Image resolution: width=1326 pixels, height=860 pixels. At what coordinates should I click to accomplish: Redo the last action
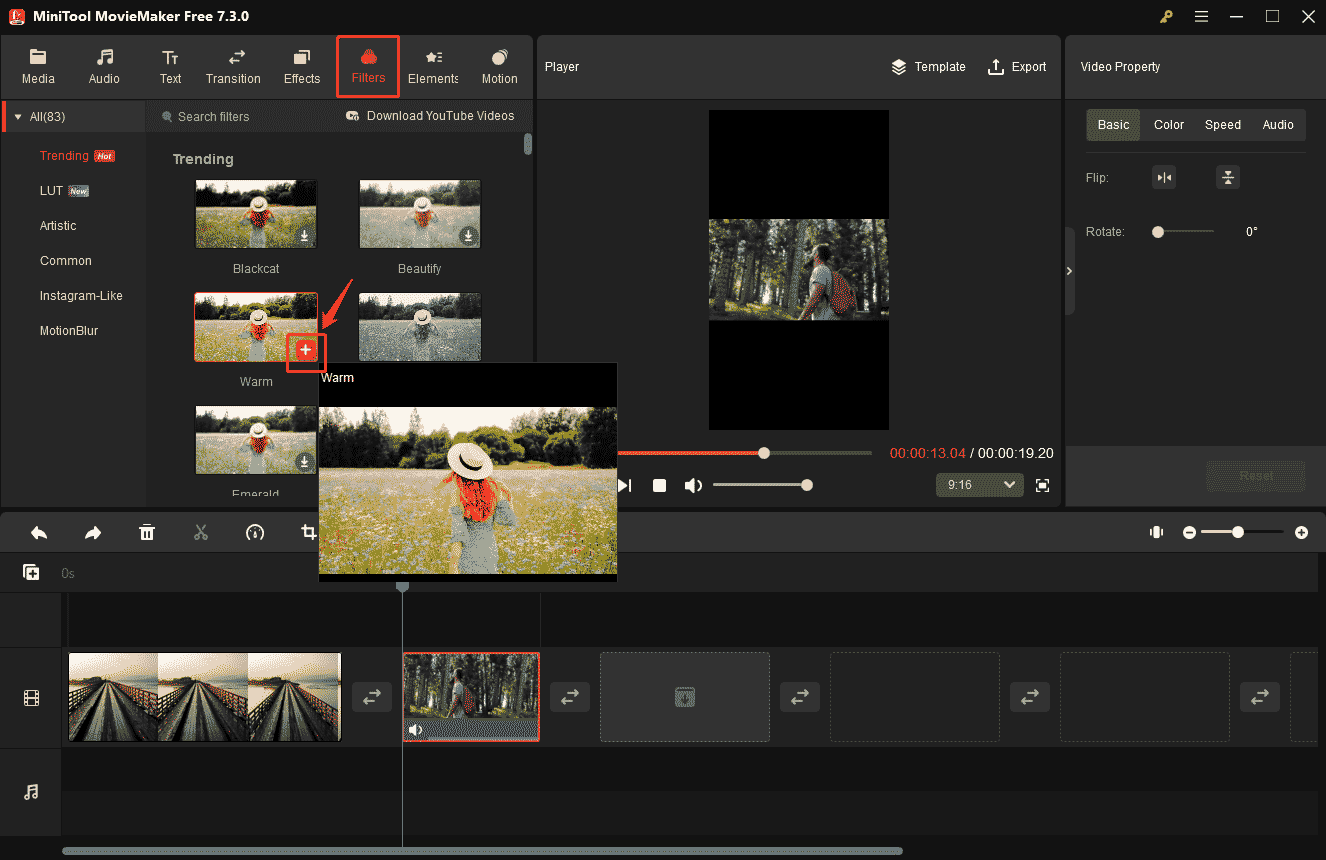tap(93, 533)
